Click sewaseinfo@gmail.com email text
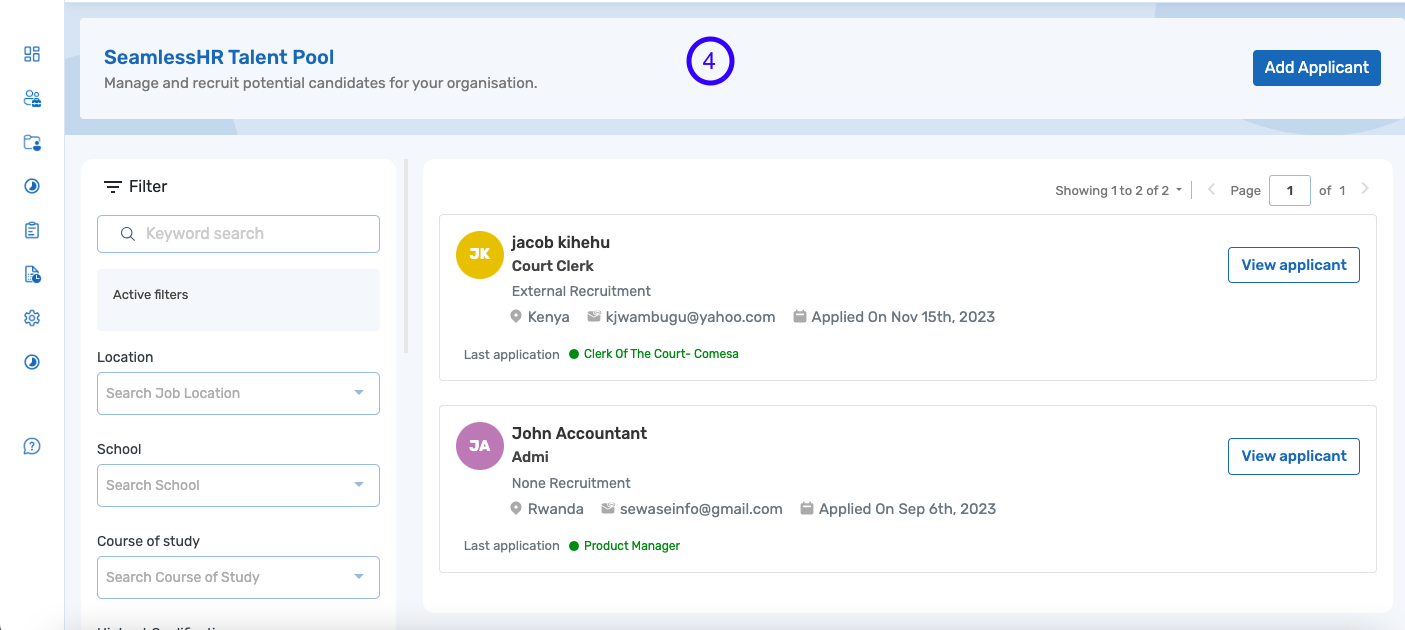Screen dimensions: 1405x630 (x=701, y=509)
